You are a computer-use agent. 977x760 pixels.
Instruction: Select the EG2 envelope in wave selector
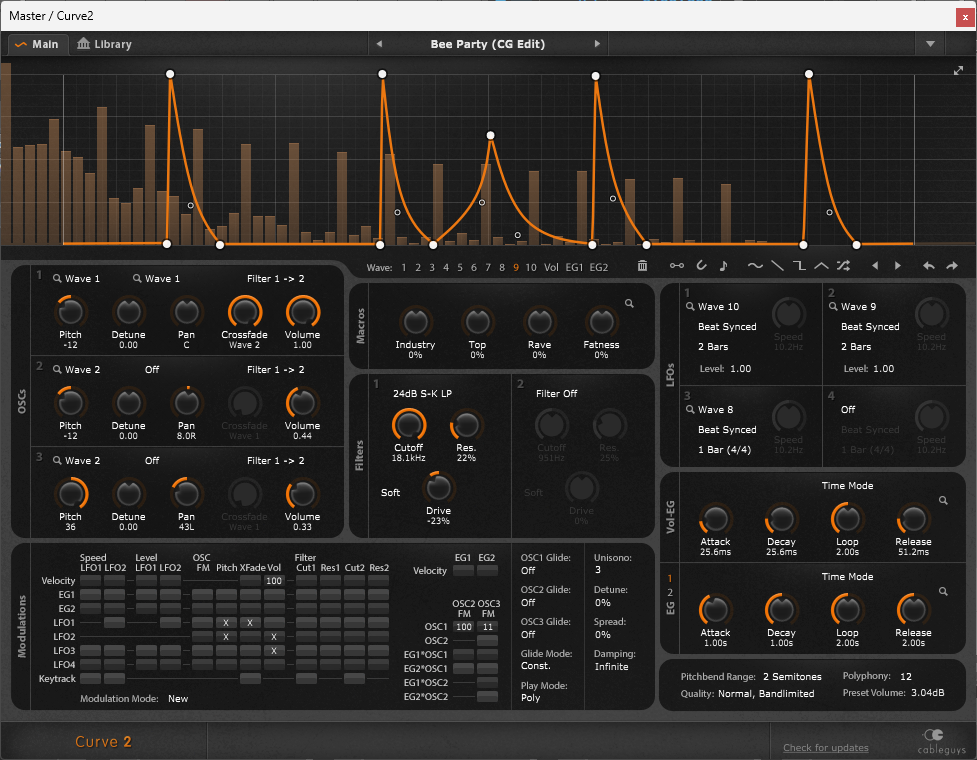click(599, 267)
